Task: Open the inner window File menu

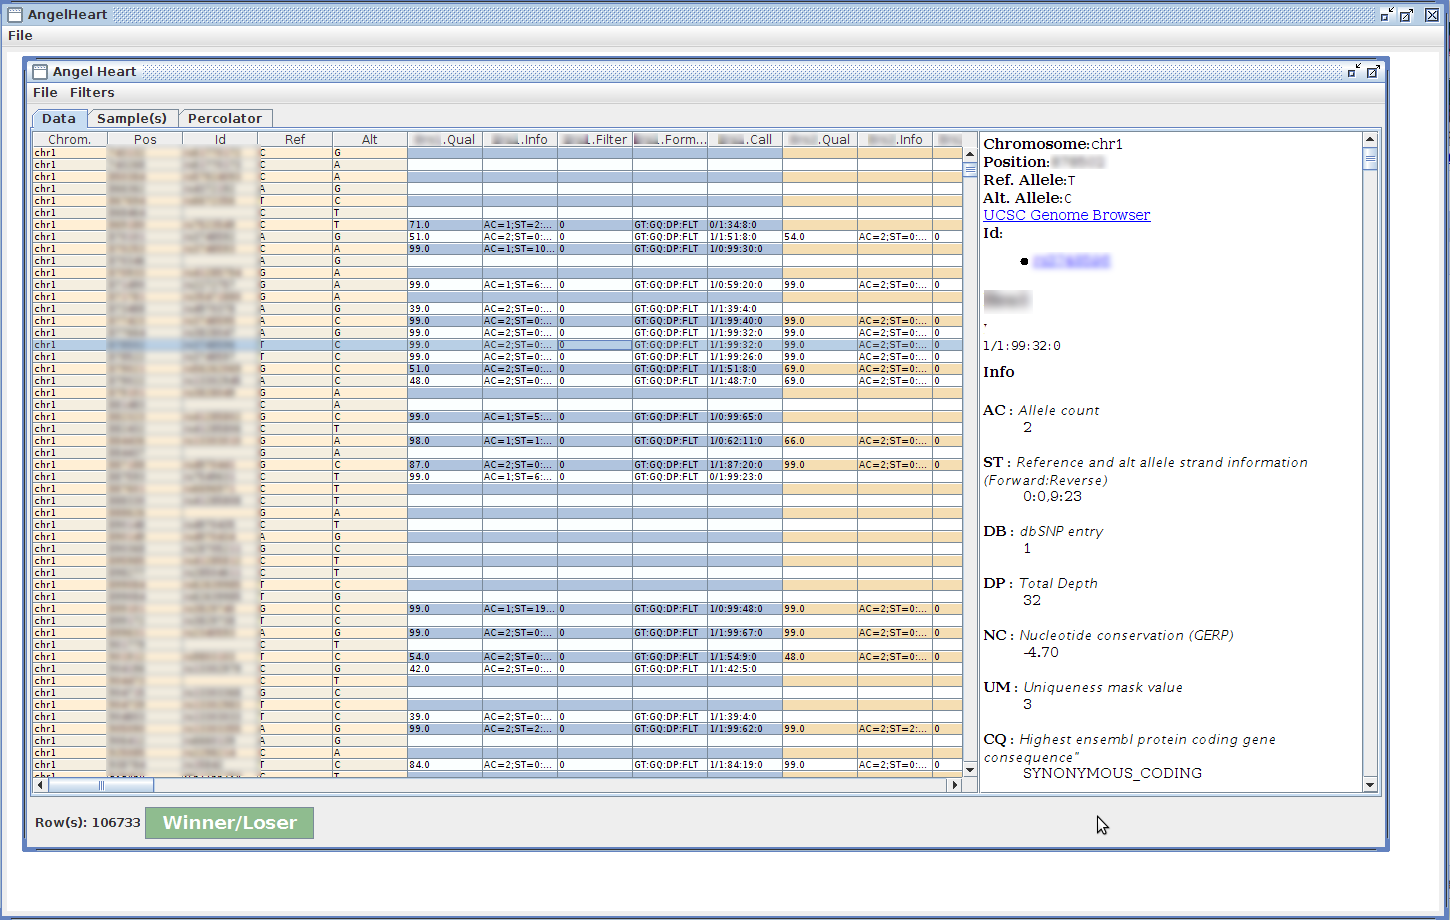Action: (x=45, y=93)
